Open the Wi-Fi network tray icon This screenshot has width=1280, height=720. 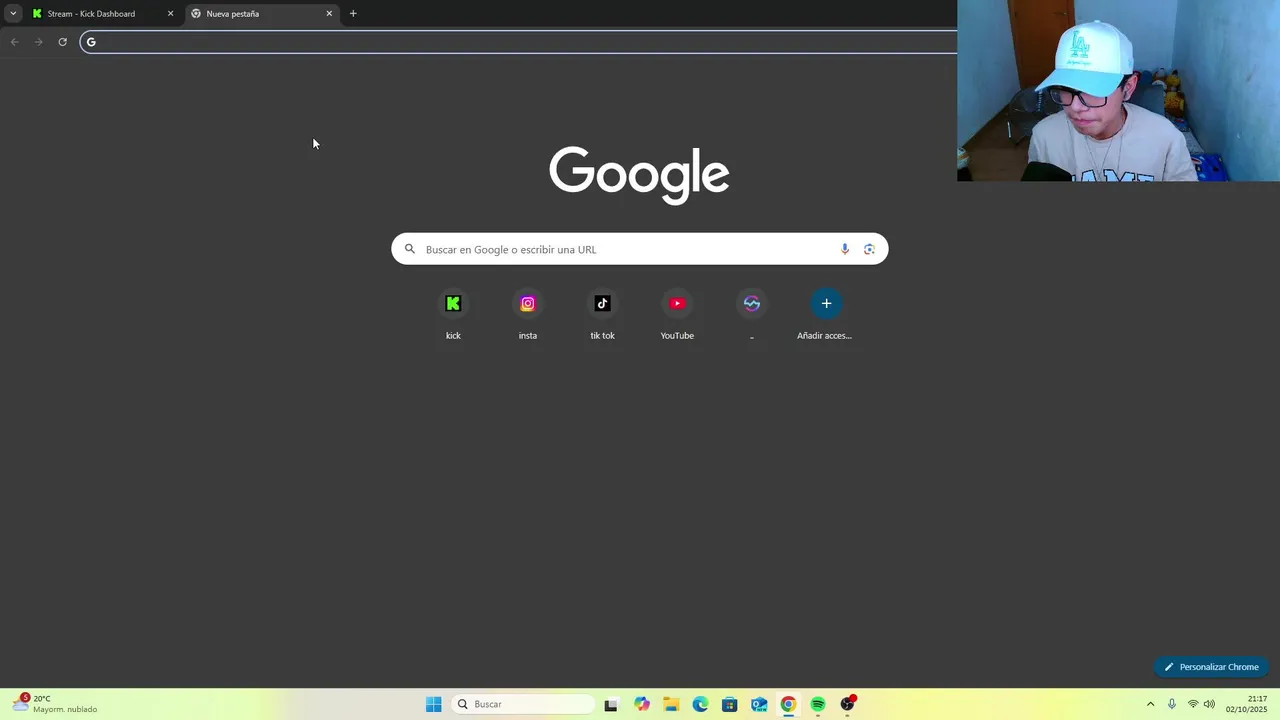click(x=1192, y=704)
